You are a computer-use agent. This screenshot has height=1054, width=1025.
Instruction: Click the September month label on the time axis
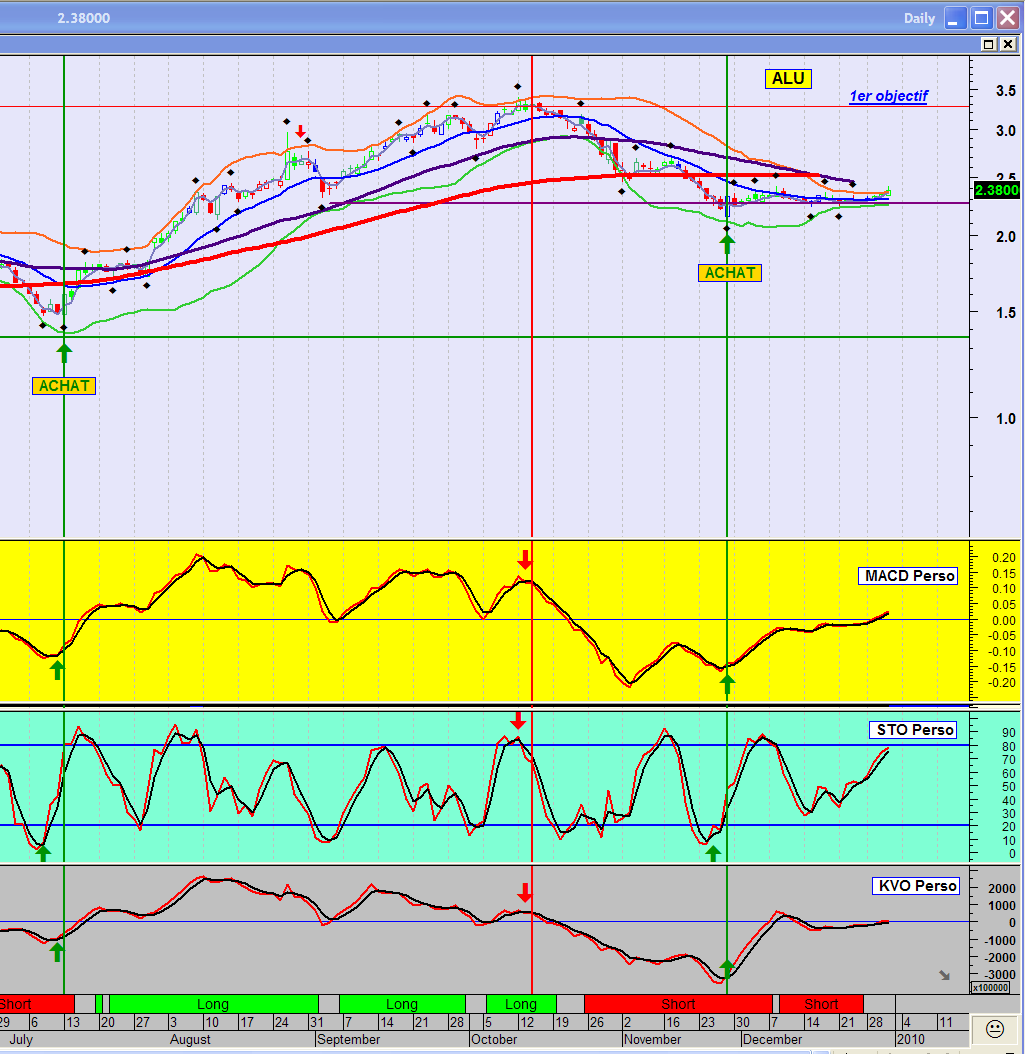pyautogui.click(x=348, y=1039)
